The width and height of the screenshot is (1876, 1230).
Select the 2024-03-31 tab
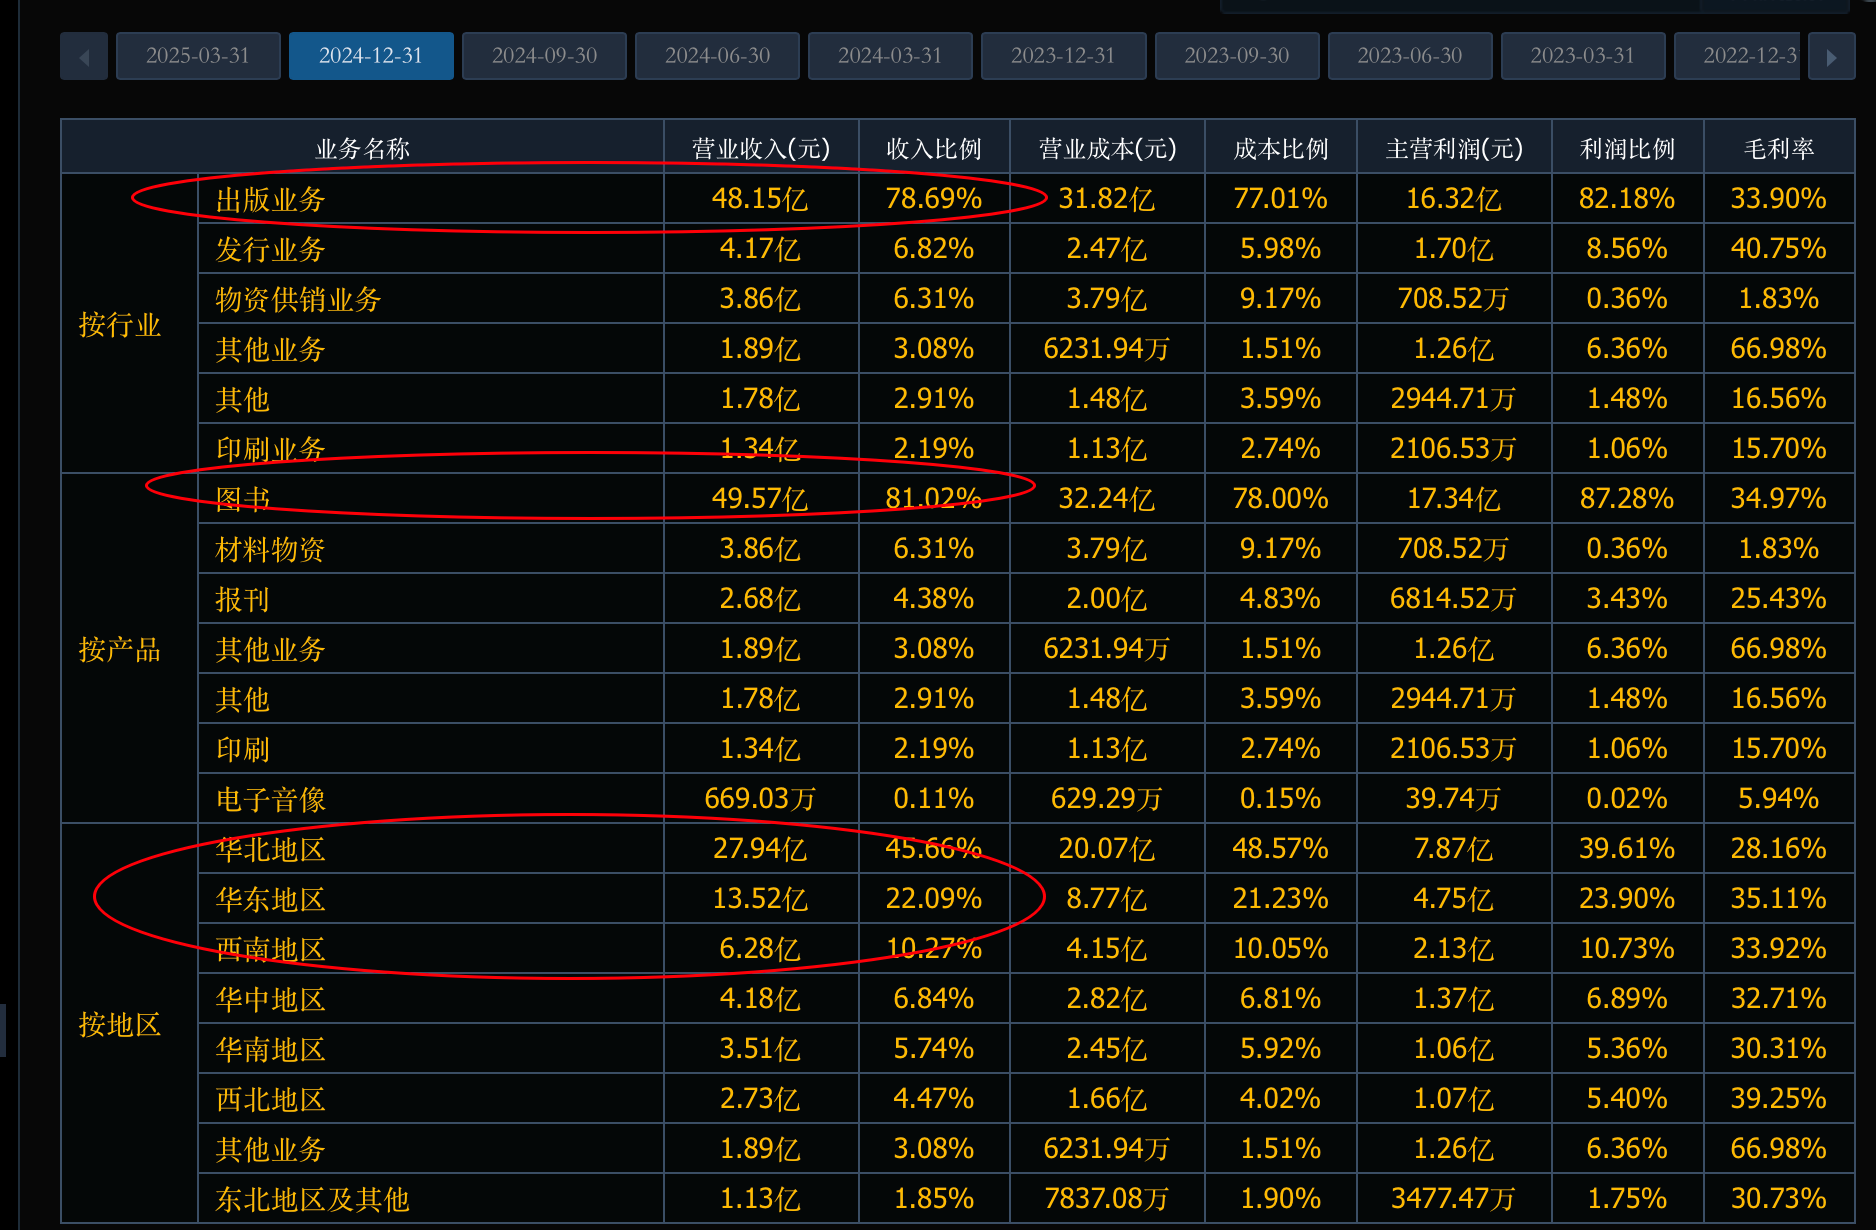[890, 56]
